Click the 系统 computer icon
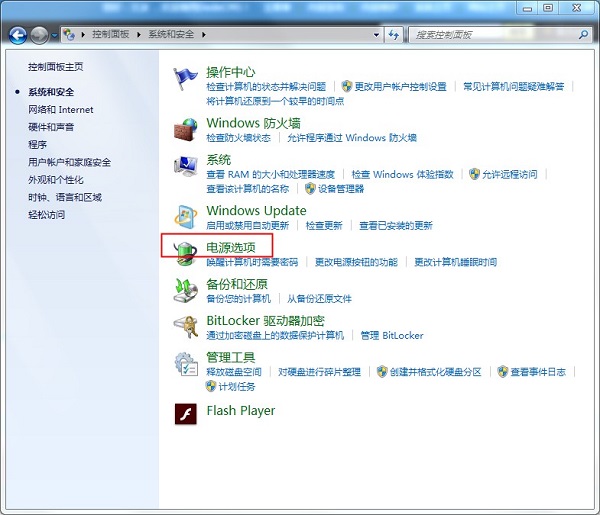 pos(186,166)
